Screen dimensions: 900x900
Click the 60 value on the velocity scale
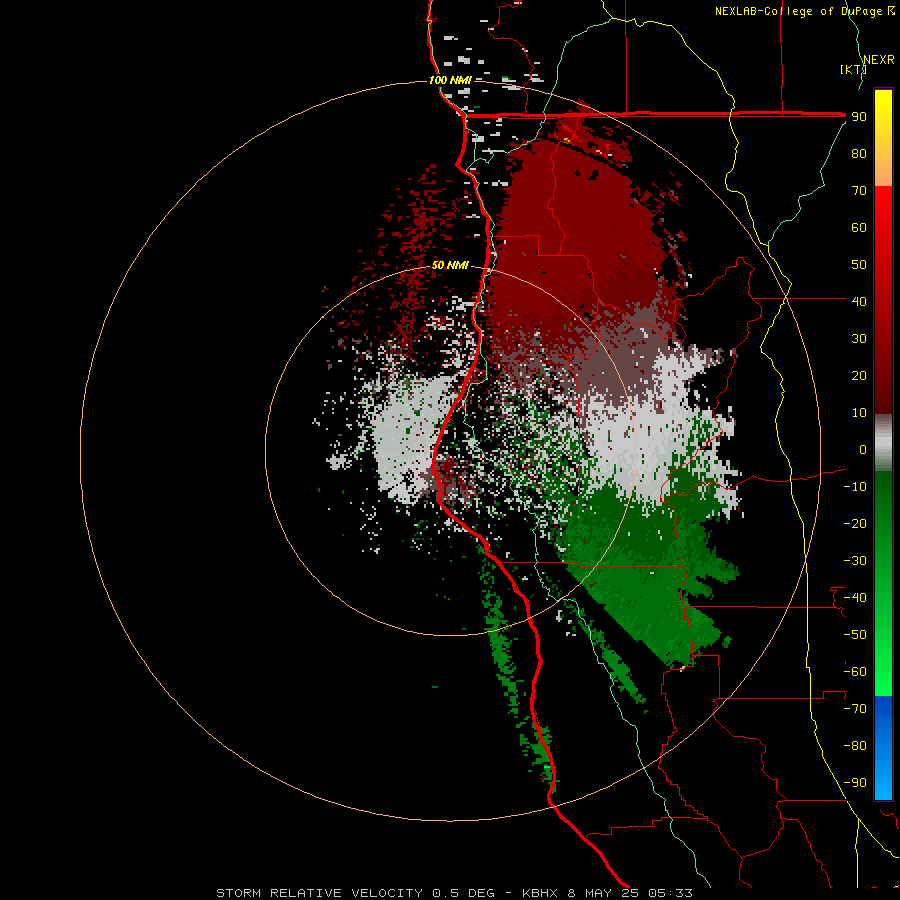[x=859, y=228]
